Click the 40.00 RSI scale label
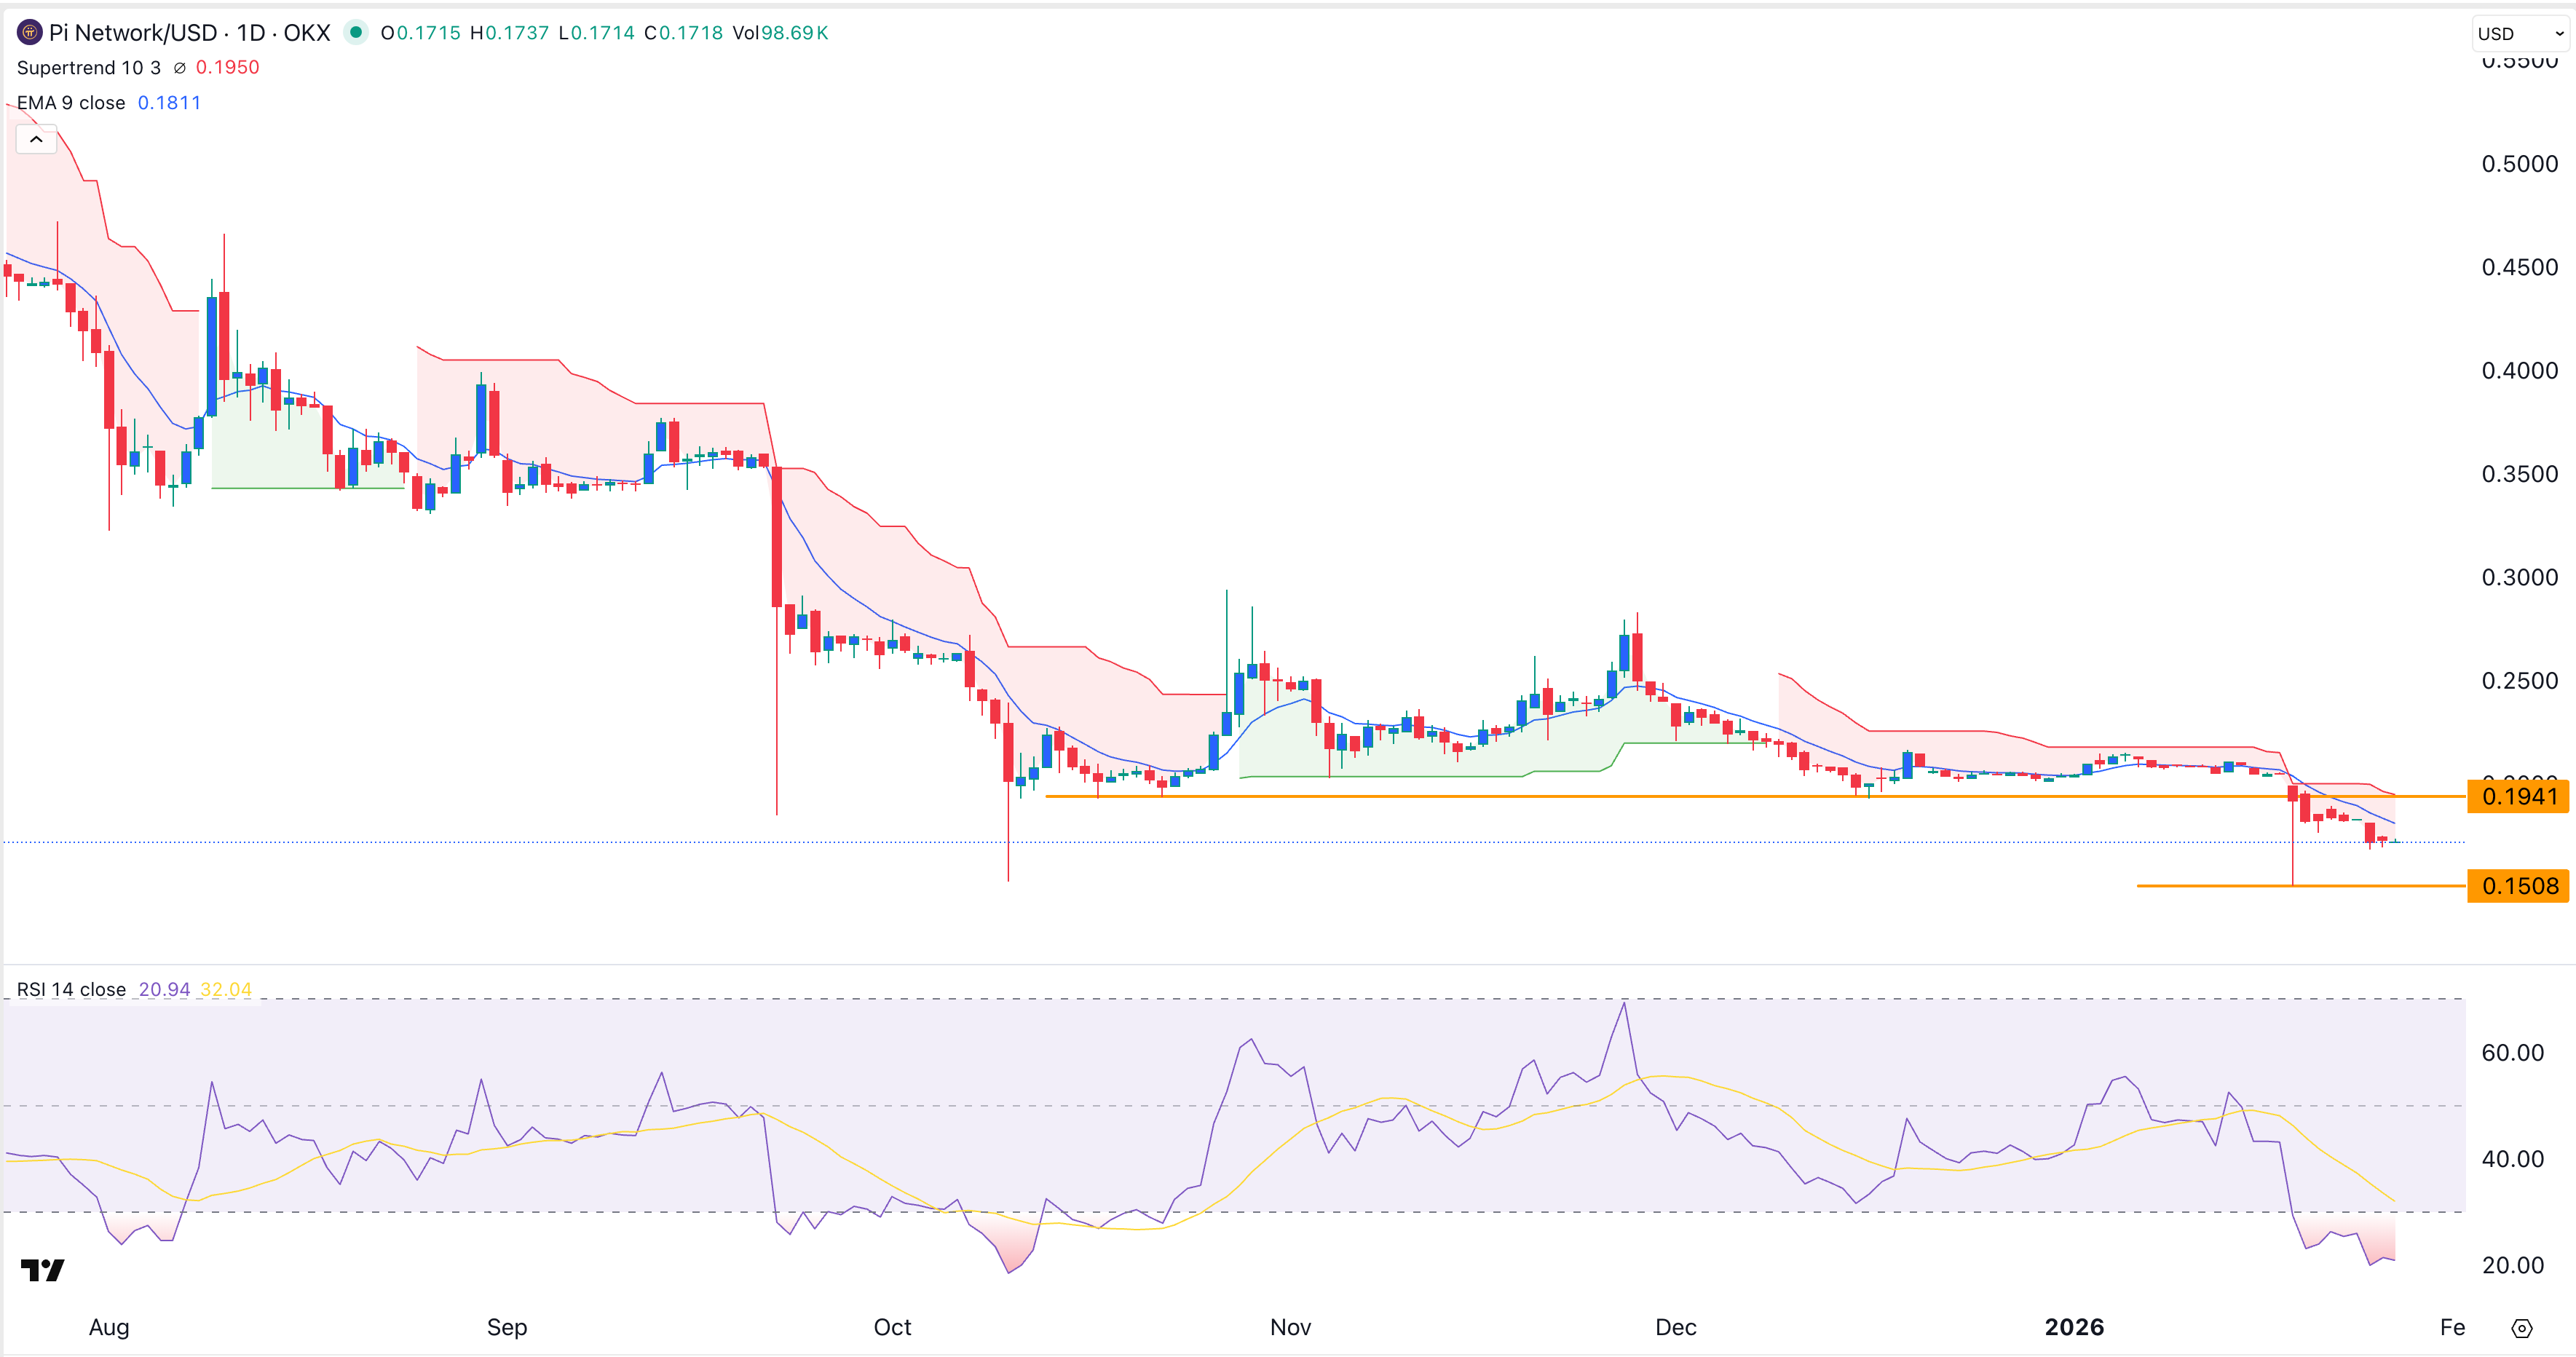This screenshot has width=2576, height=1357. tap(2512, 1159)
